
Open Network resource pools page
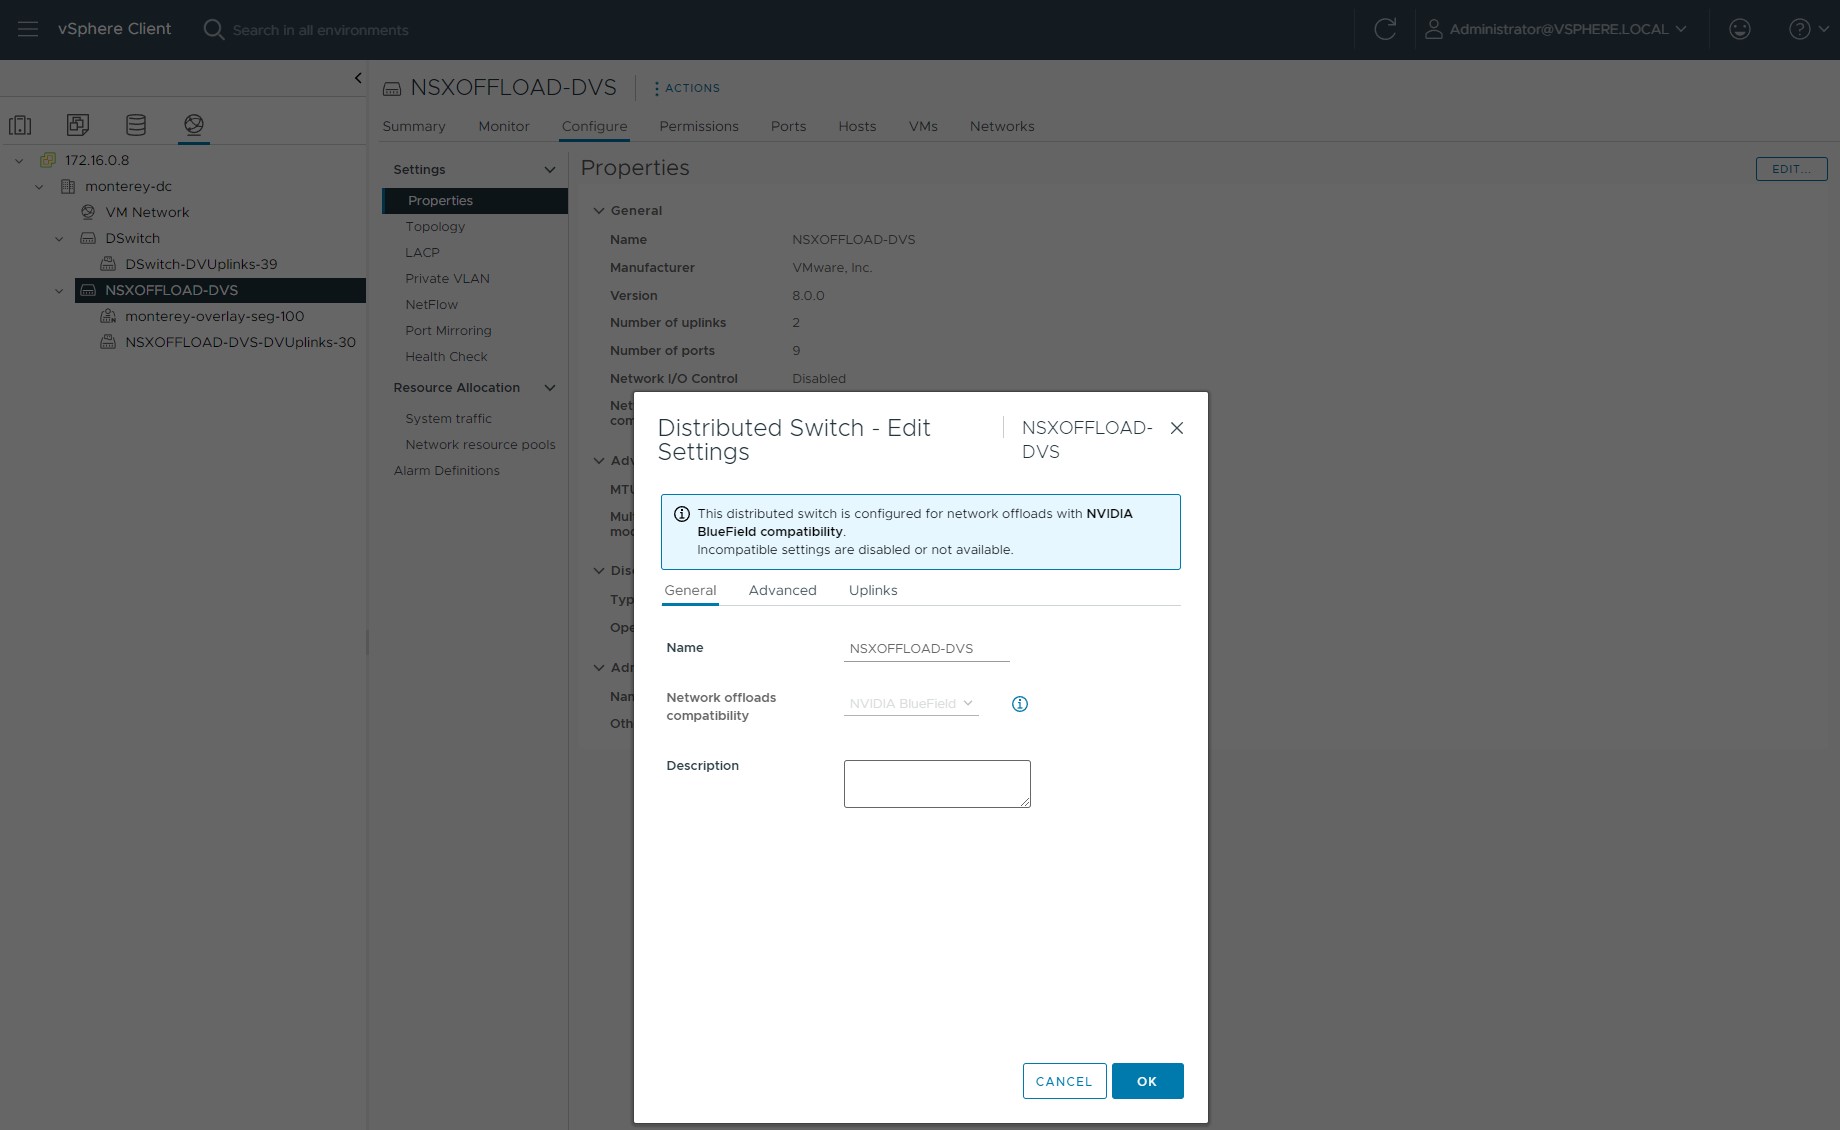click(x=480, y=445)
